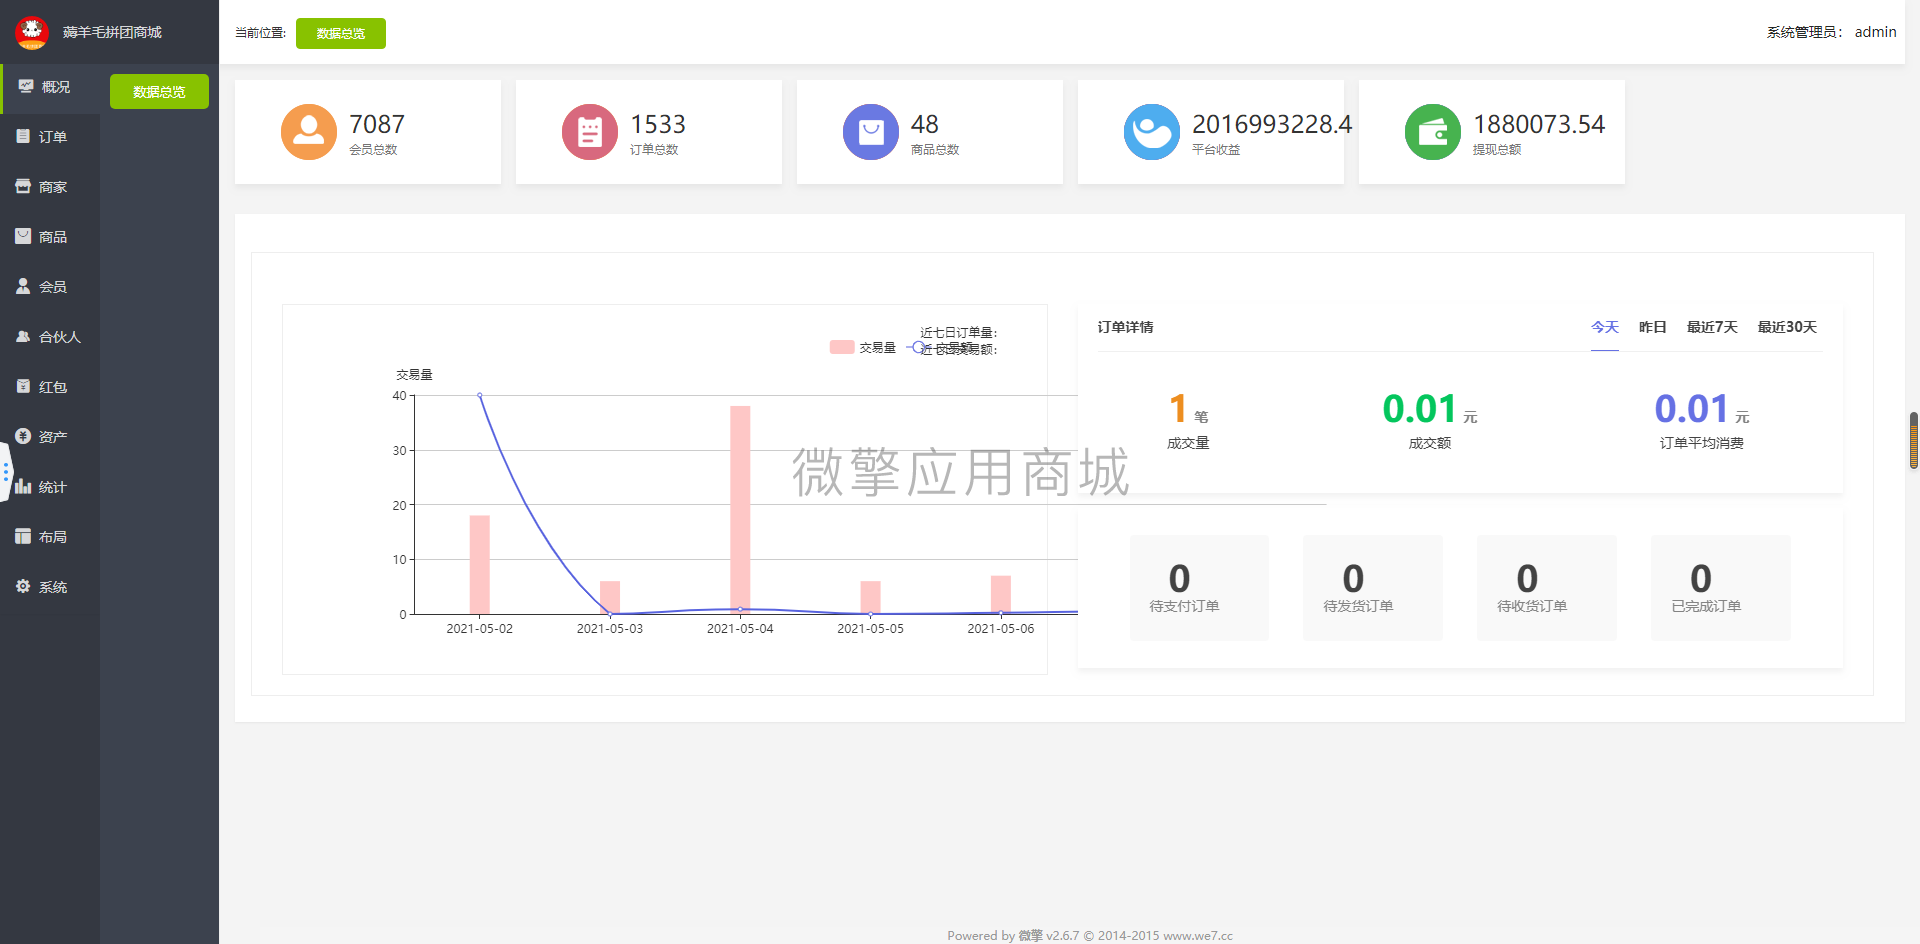Click the sidebar collapse handle with dots

[6, 472]
